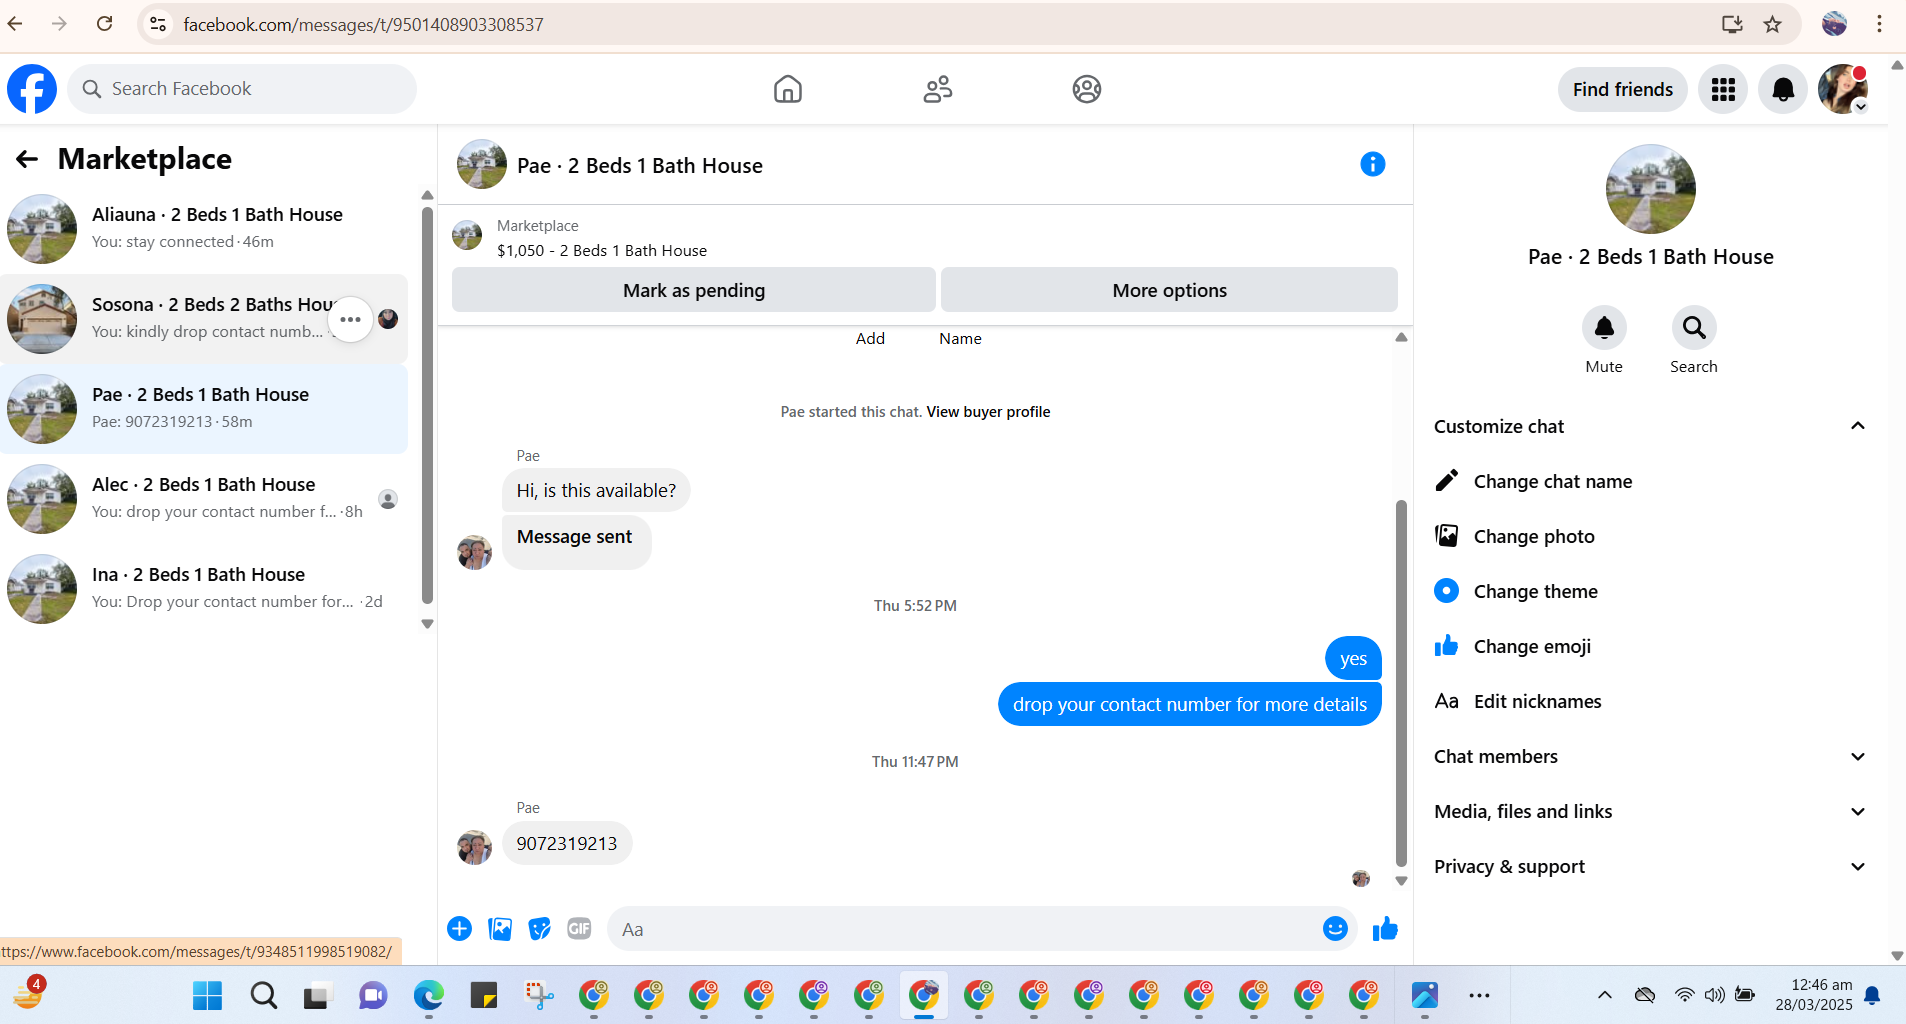
Task: Expand Media, files and links section
Action: 1858,812
